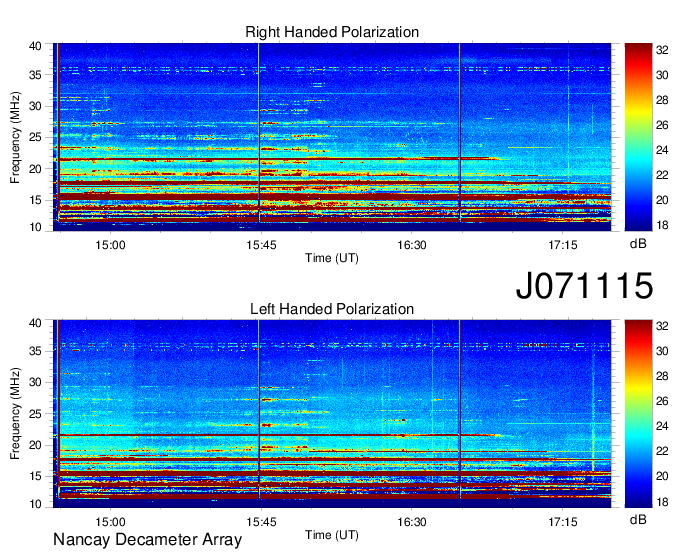The image size is (680, 552).
Task: Click the Left Handed Polarization title
Action: [332, 309]
